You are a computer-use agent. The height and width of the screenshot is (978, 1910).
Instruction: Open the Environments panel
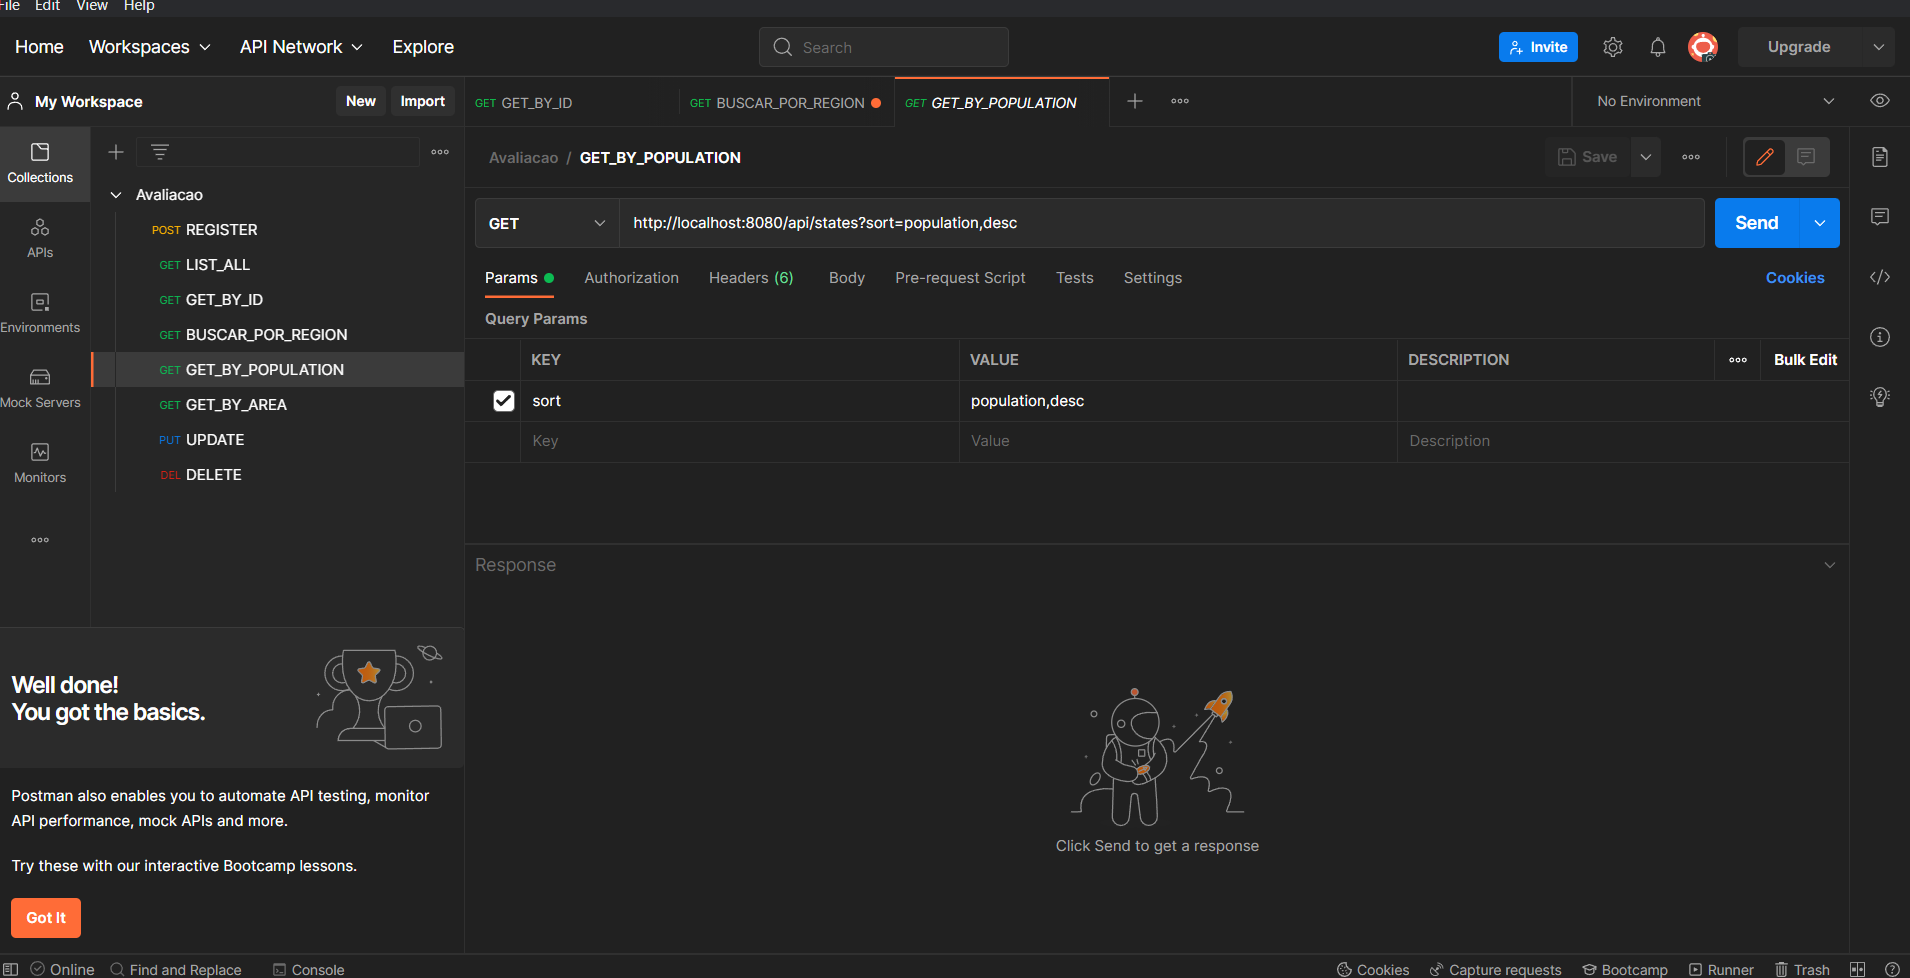click(x=40, y=312)
